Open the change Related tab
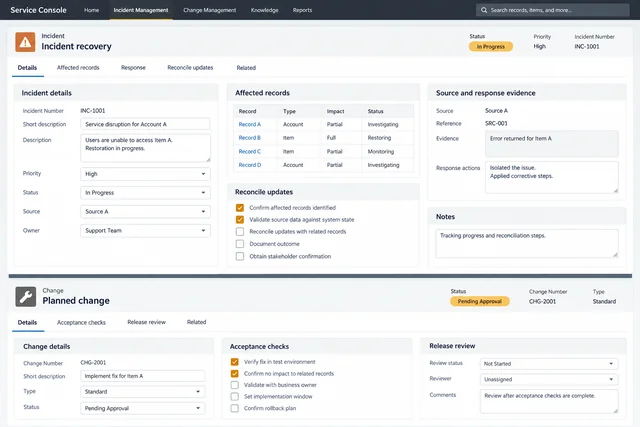Image resolution: width=640 pixels, height=427 pixels. click(x=196, y=322)
